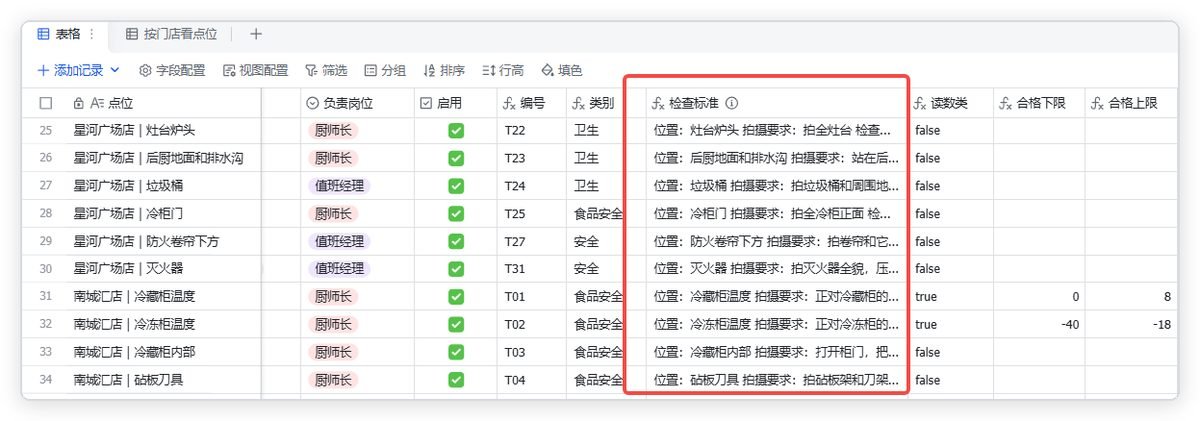Screen dimensions: 1200x421
Task: Click the 合格下限 column header
Action: tap(1039, 102)
